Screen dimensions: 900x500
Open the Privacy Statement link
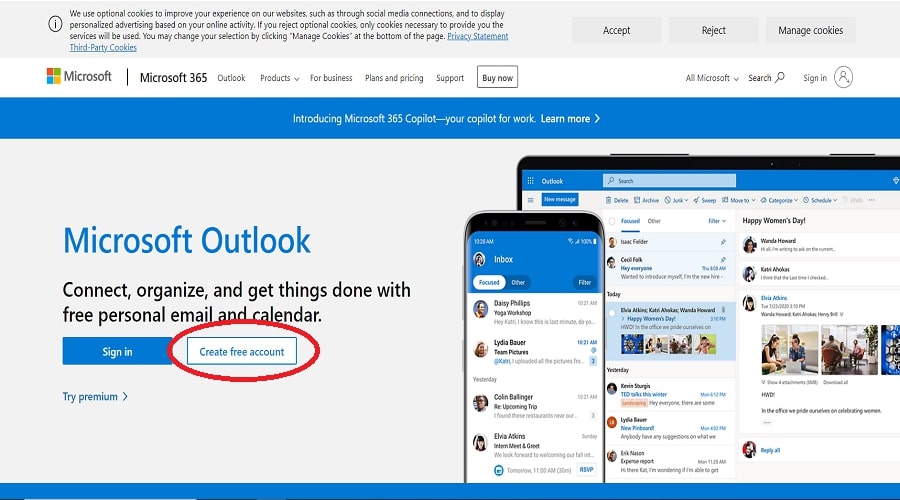click(x=478, y=36)
